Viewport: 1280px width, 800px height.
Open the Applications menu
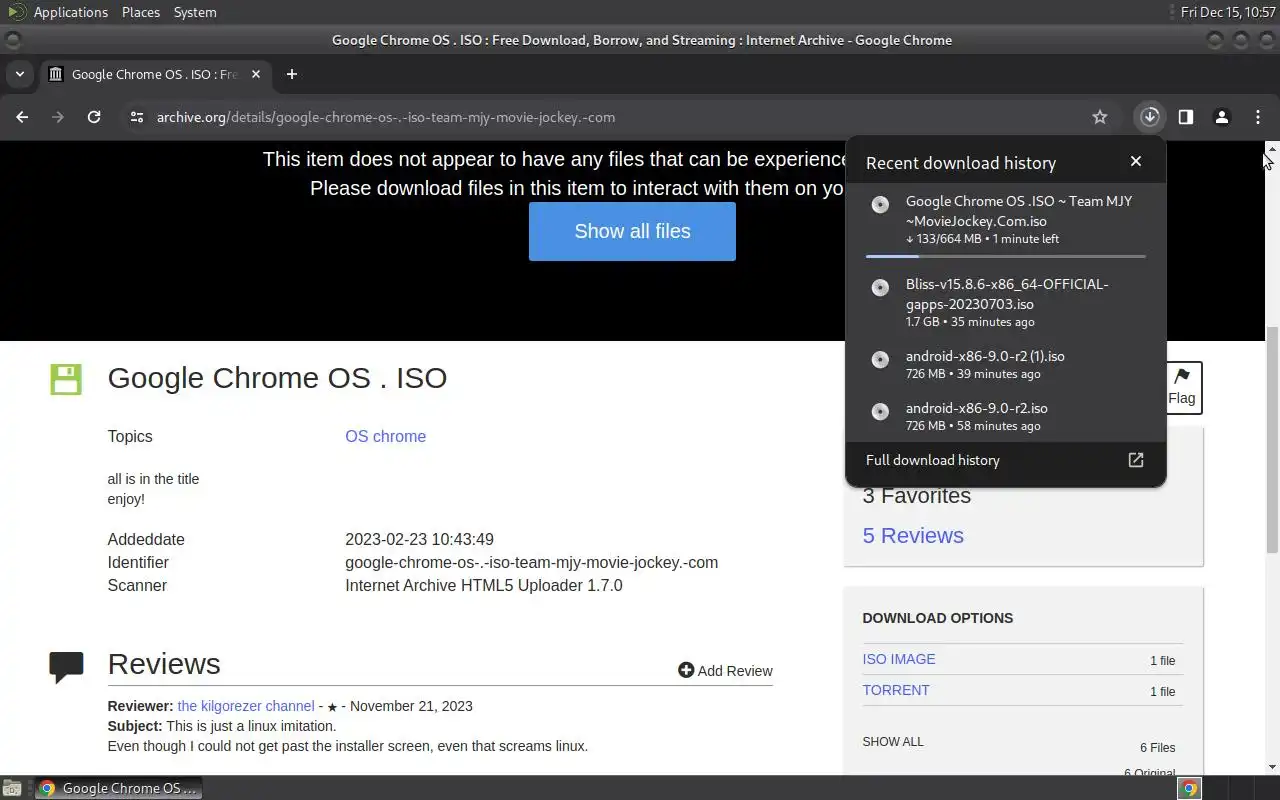click(70, 12)
